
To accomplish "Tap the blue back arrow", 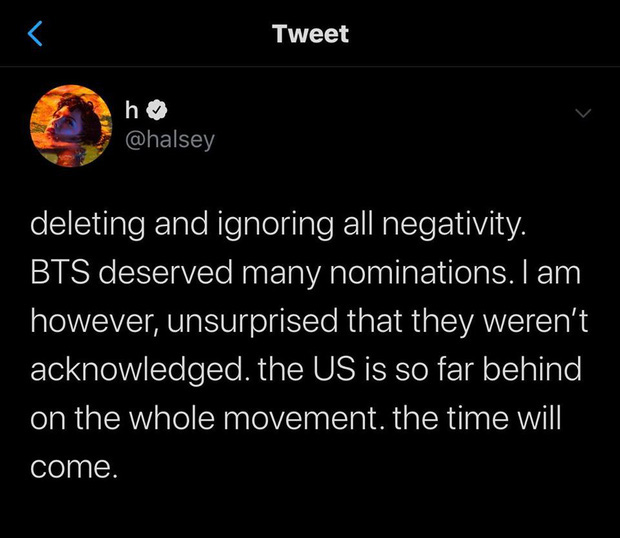I will tap(35, 34).
